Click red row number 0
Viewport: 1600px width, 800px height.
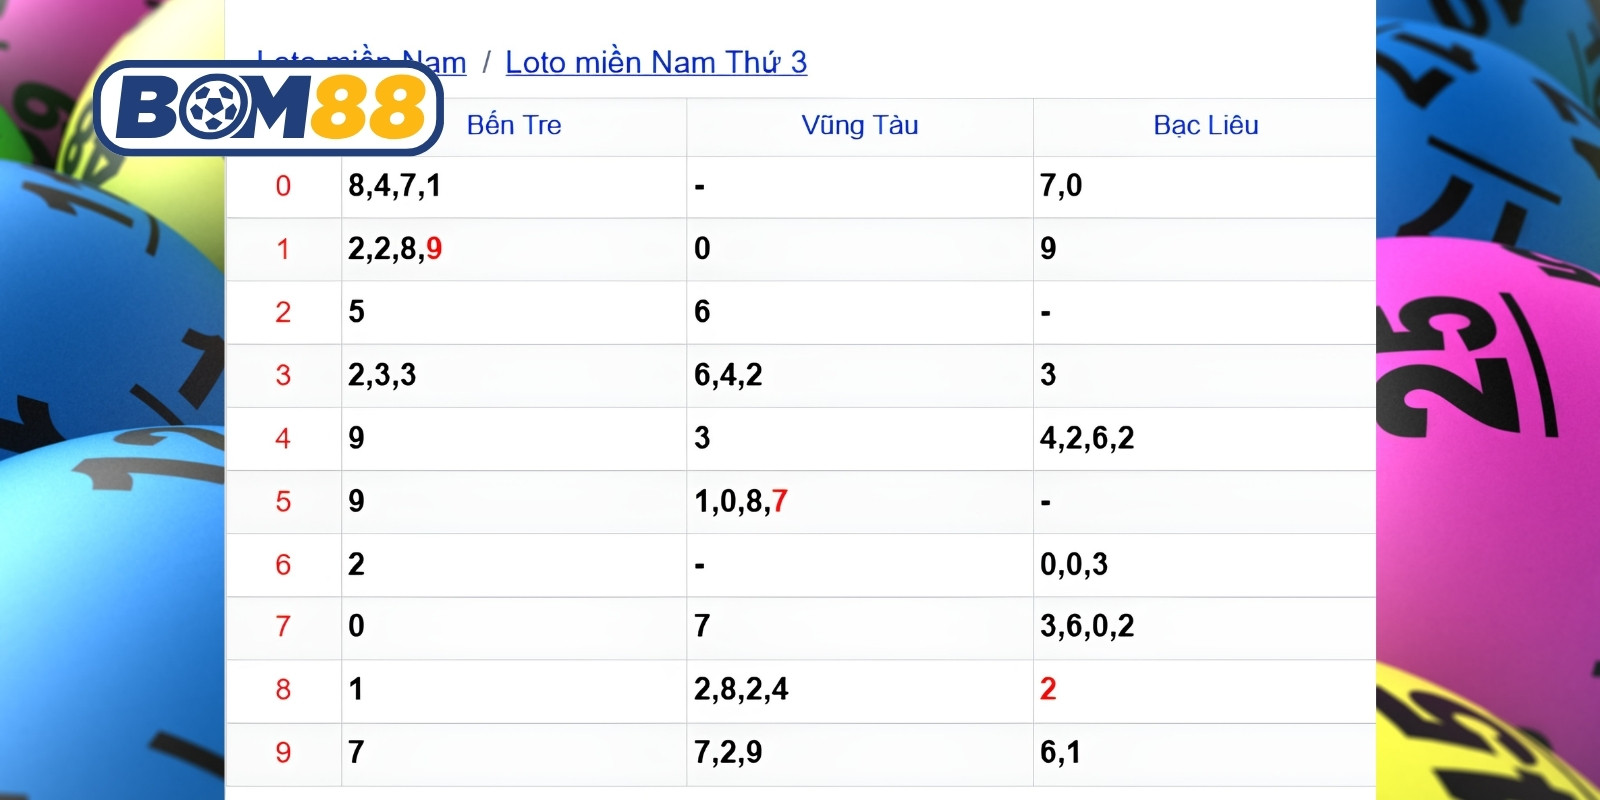(283, 186)
